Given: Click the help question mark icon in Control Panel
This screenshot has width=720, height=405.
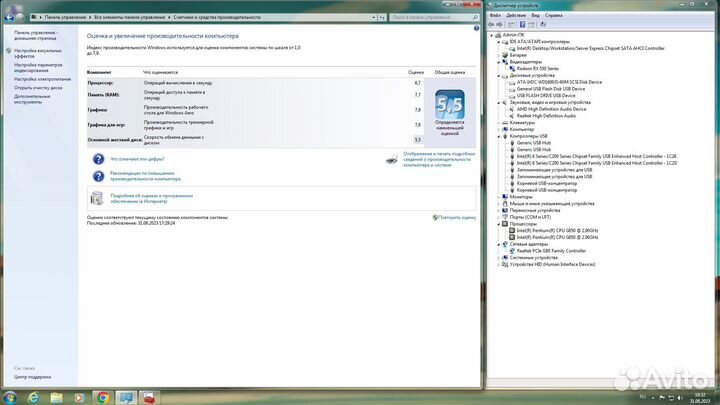Looking at the screenshot, I should pyautogui.click(x=476, y=28).
